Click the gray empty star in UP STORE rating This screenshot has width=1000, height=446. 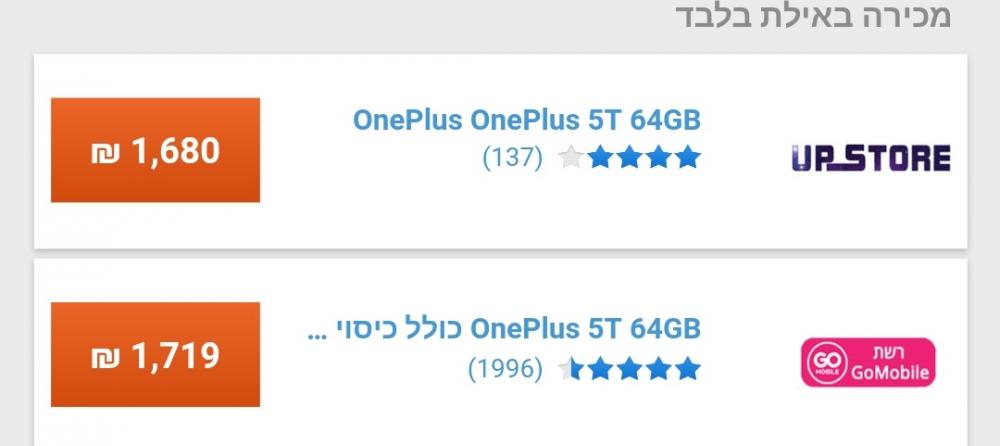(571, 157)
